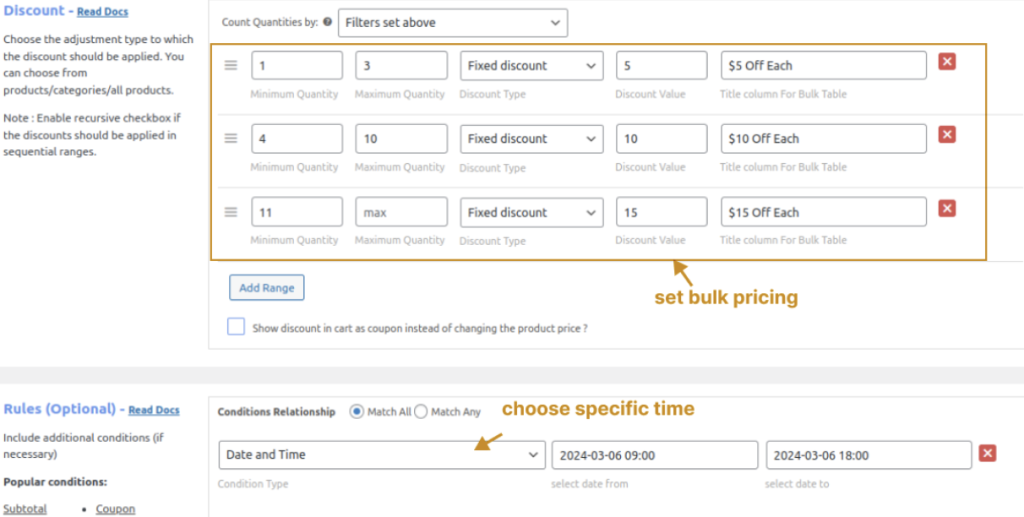Image resolution: width=1024 pixels, height=517 pixels.
Task: Open Read Docs link next to Rules (Optional)
Action: (x=154, y=410)
